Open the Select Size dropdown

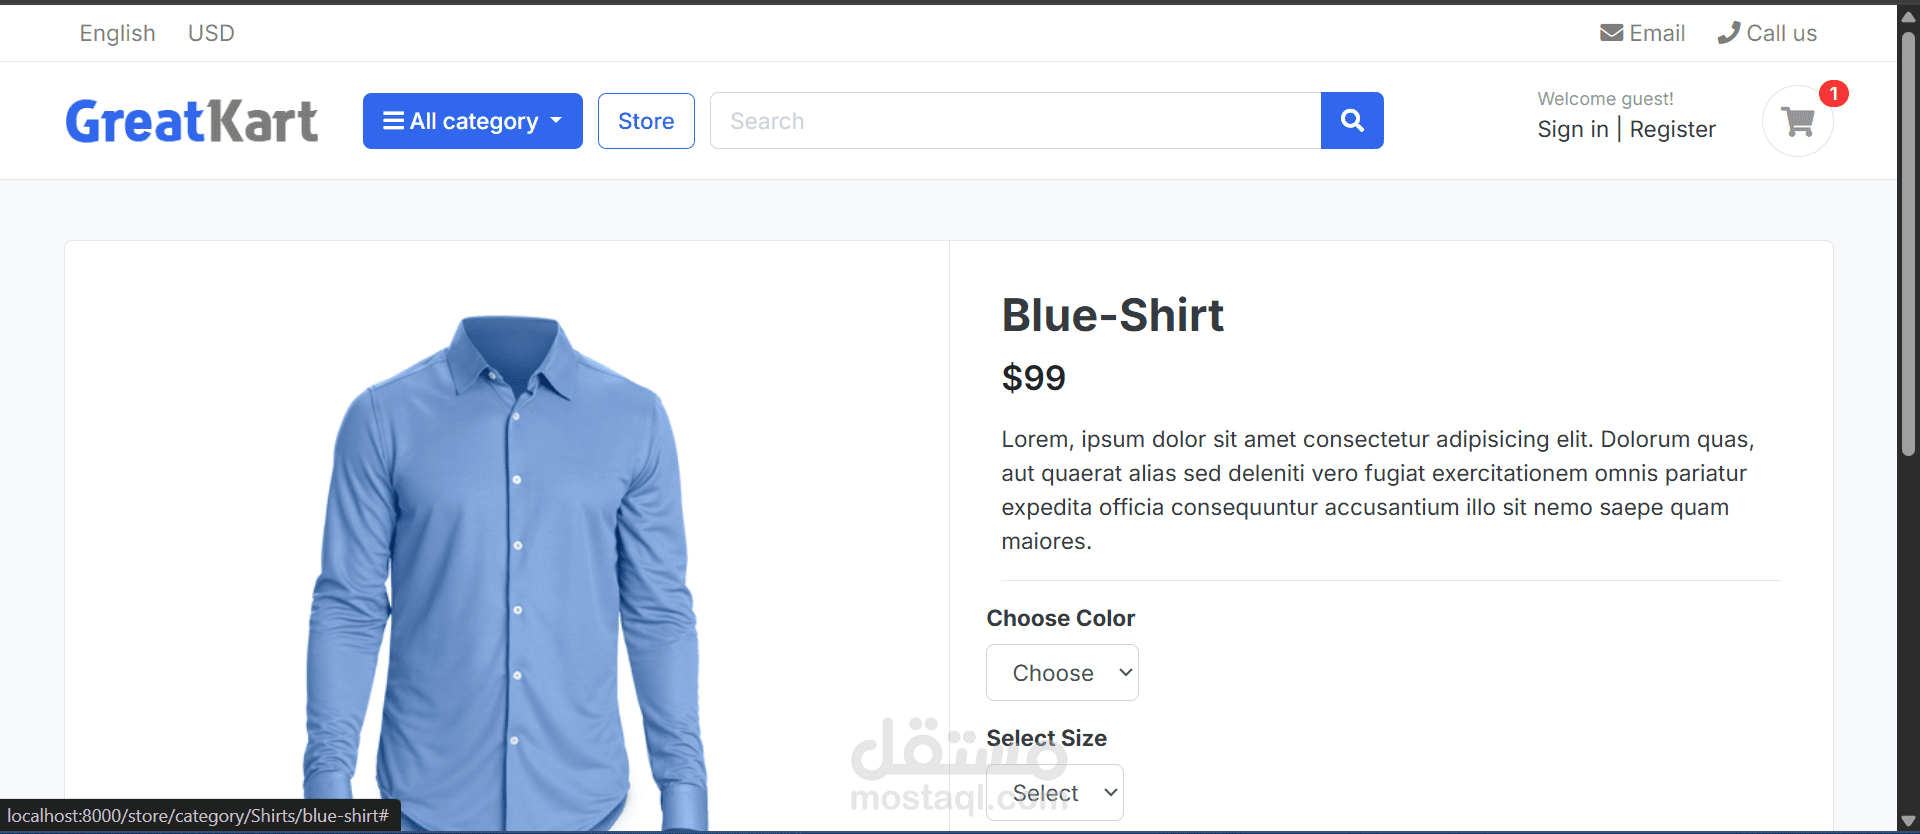1054,793
